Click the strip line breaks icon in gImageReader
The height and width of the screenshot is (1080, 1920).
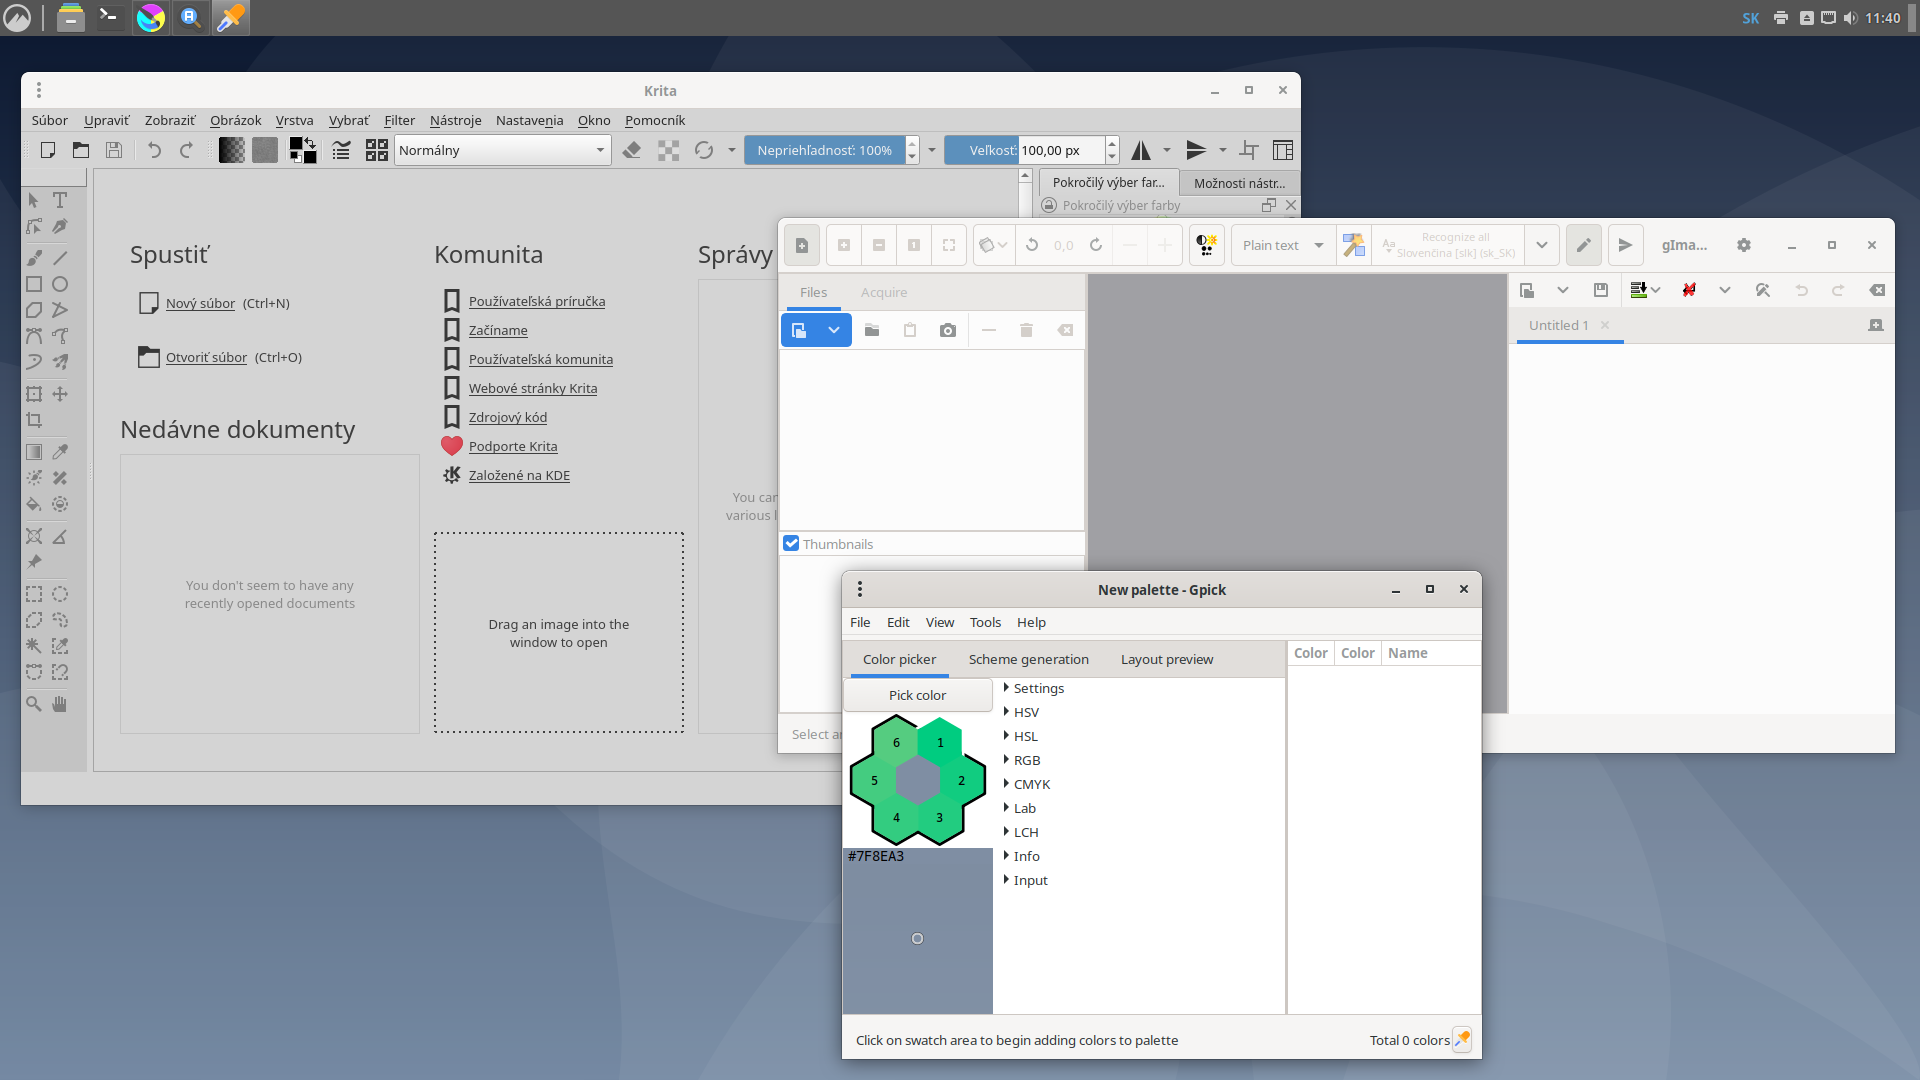[x=1689, y=290]
